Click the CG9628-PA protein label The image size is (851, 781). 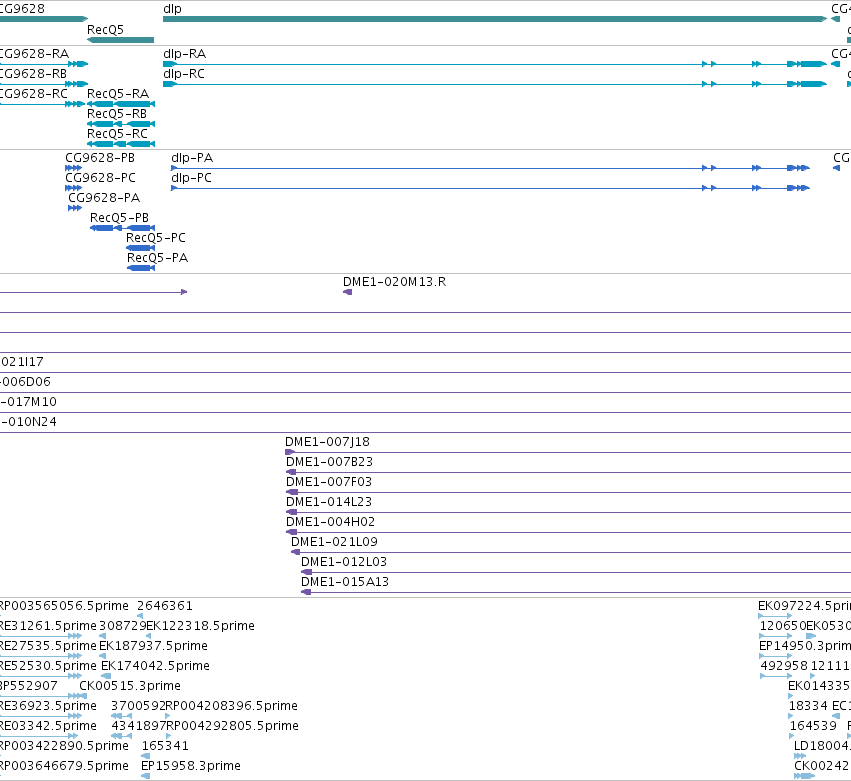point(104,198)
